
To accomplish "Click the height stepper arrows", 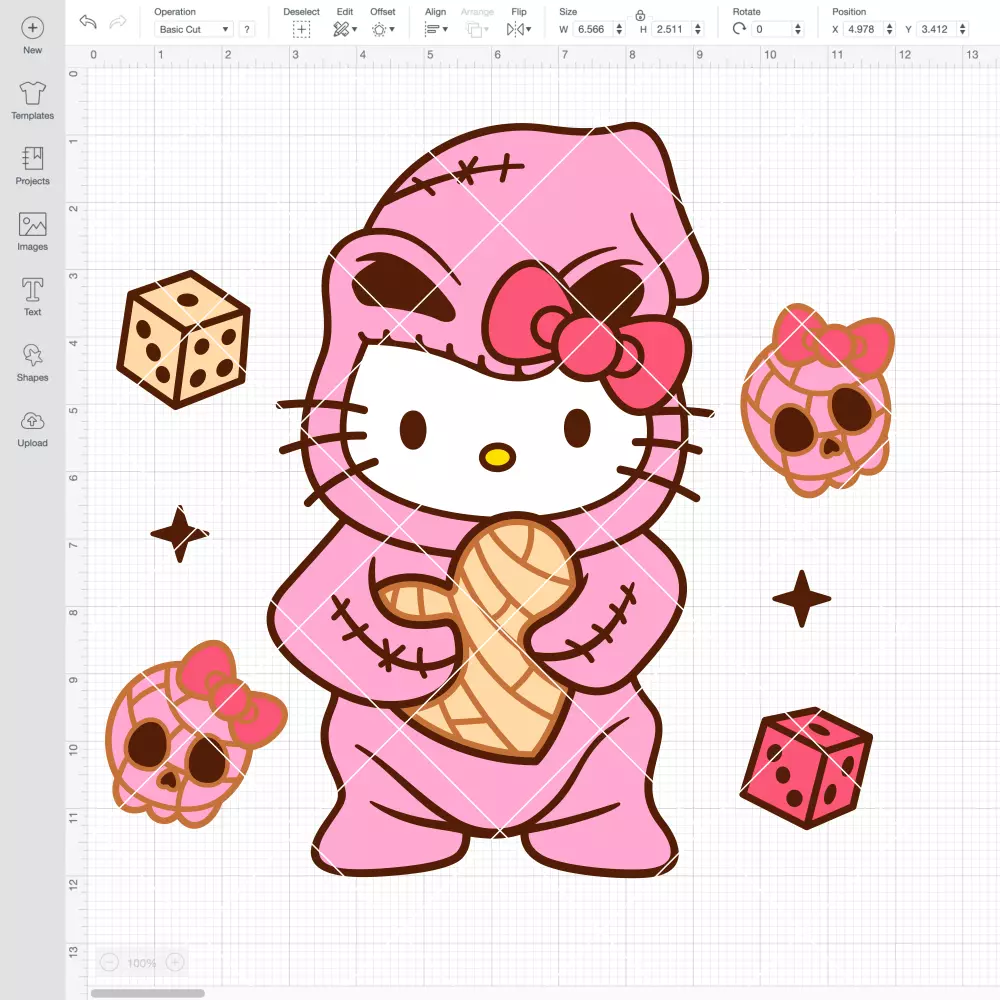I will click(x=698, y=29).
